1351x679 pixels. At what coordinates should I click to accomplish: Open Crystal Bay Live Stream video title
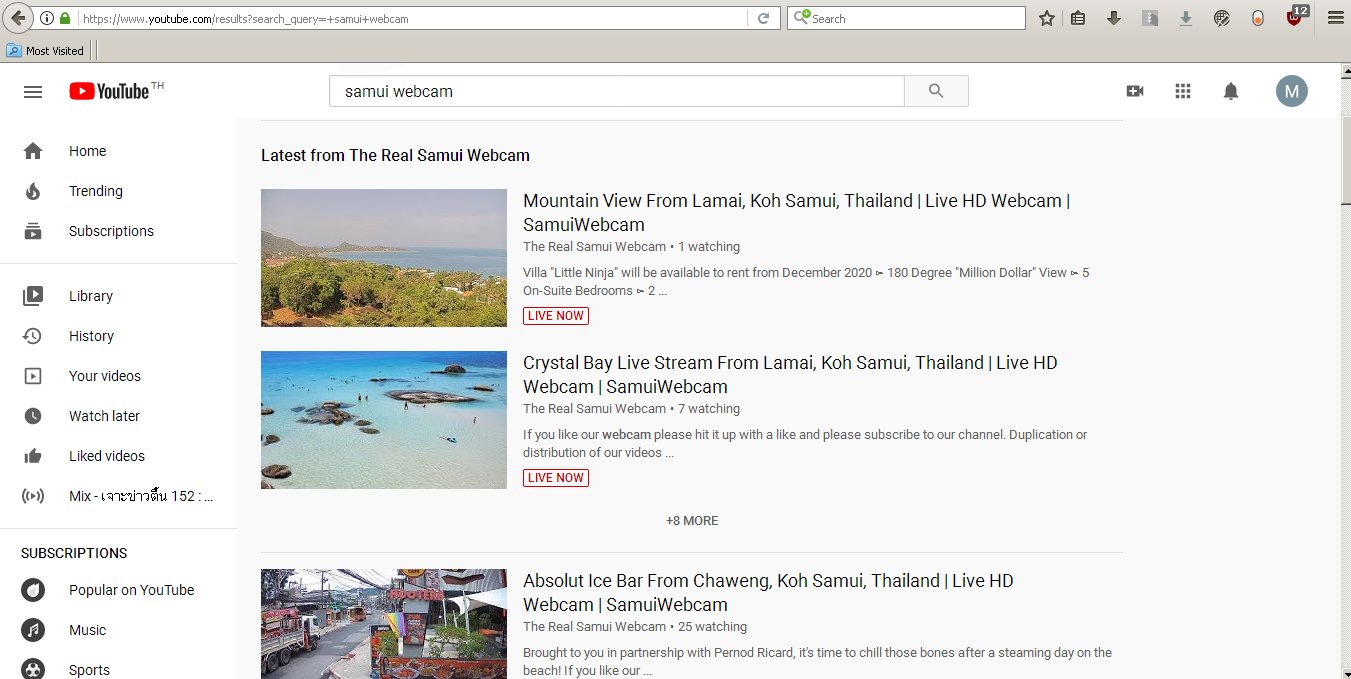pos(790,374)
